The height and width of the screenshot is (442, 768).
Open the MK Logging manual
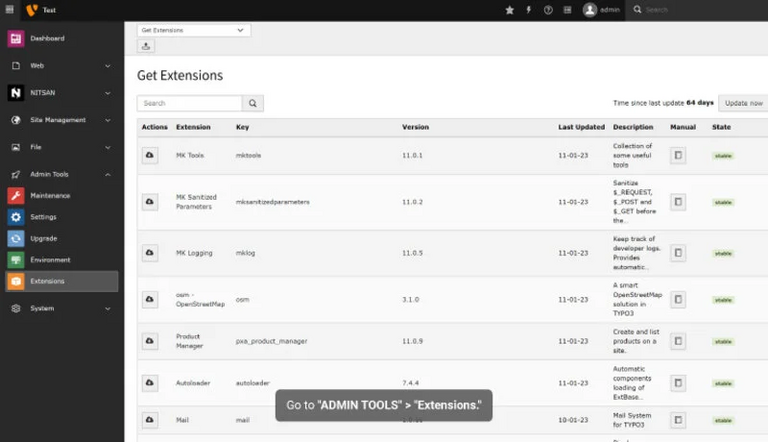point(678,253)
